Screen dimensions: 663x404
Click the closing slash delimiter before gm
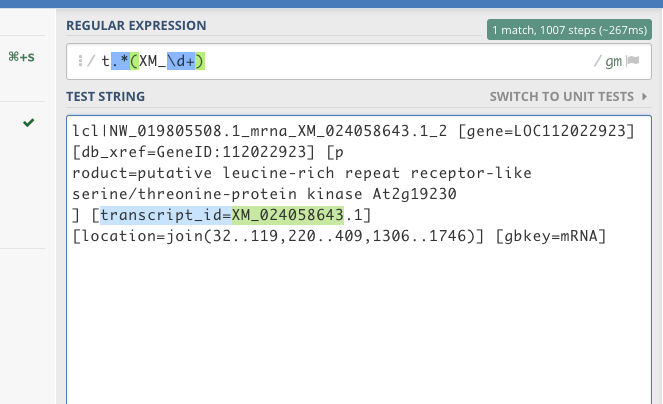(597, 61)
